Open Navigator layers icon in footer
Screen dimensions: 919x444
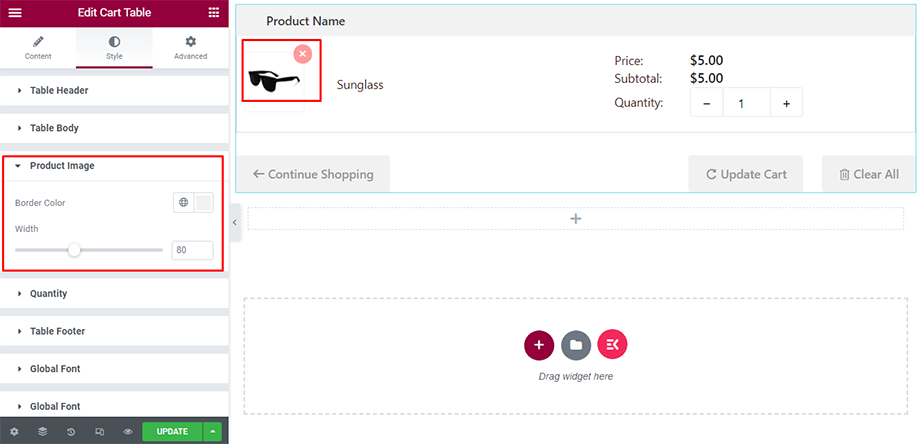click(x=42, y=432)
